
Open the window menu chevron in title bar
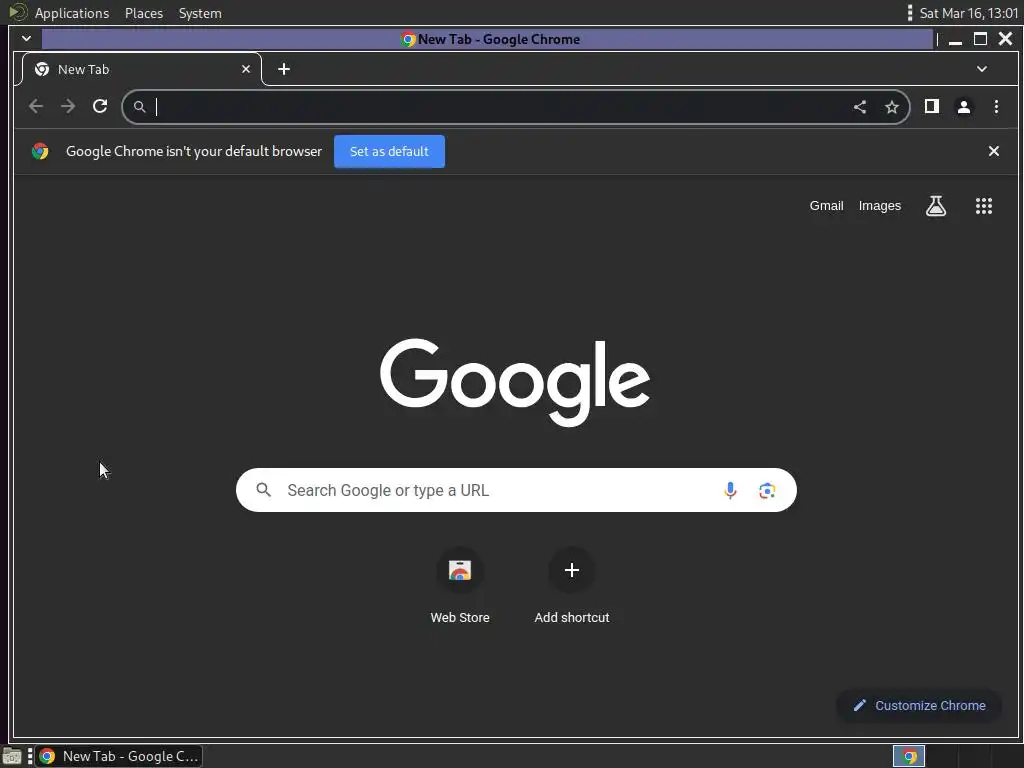pyautogui.click(x=26, y=39)
